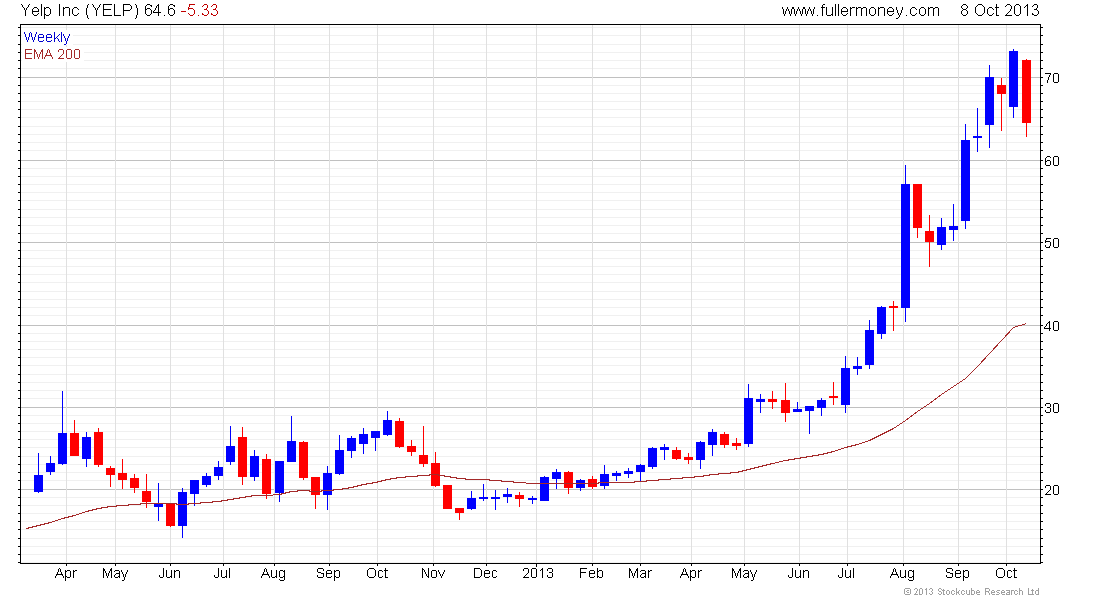Click the 'Nov' label on time axis
Viewport: 1100px width, 600px height.
[433, 574]
